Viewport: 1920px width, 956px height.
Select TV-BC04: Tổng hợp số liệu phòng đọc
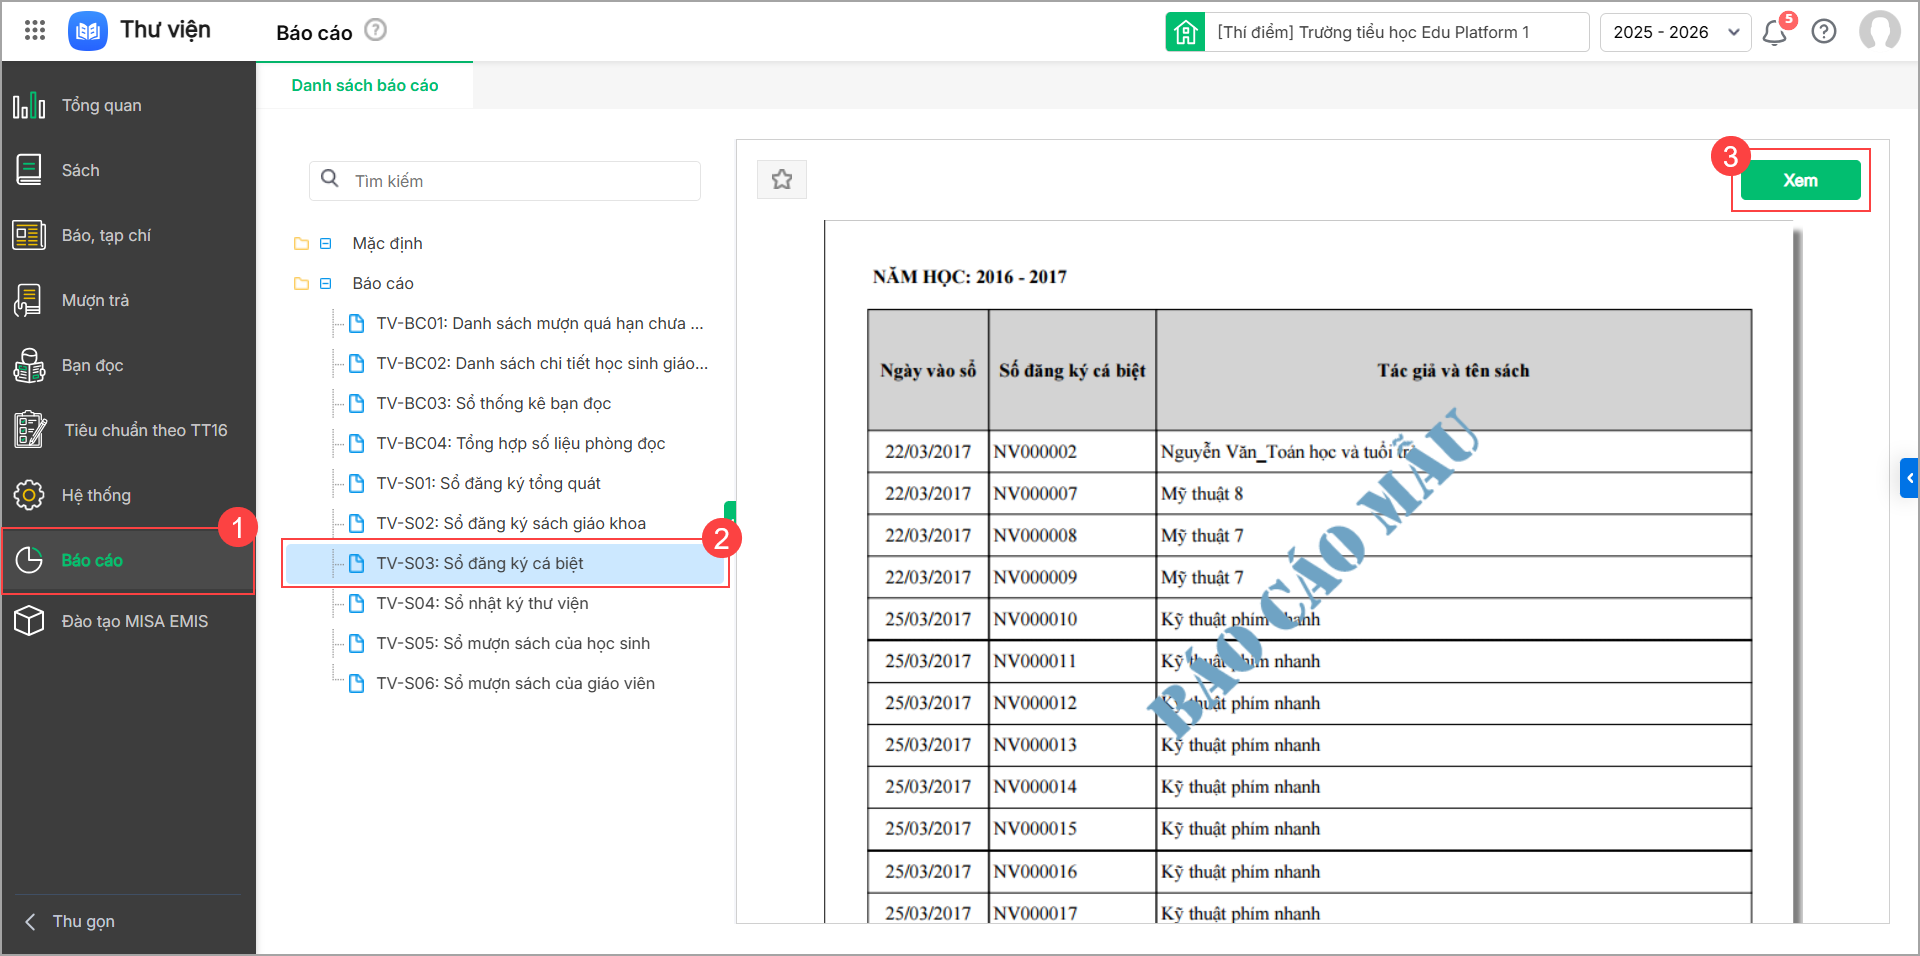point(521,443)
